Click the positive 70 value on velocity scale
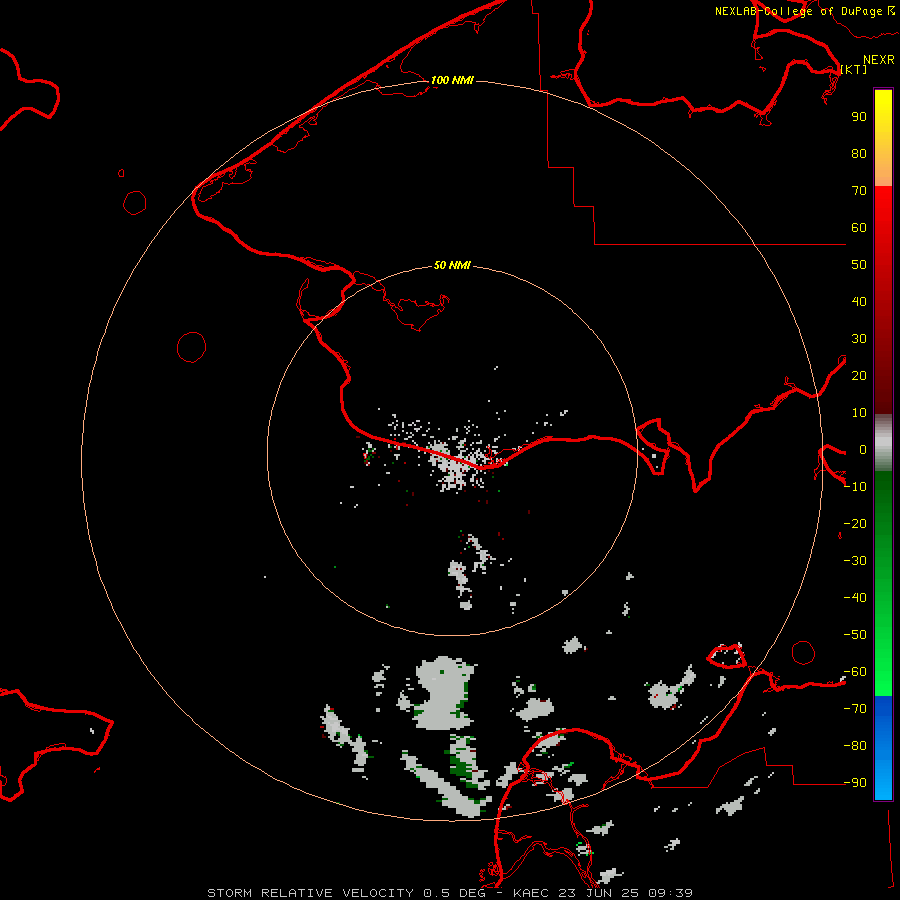 click(x=859, y=191)
